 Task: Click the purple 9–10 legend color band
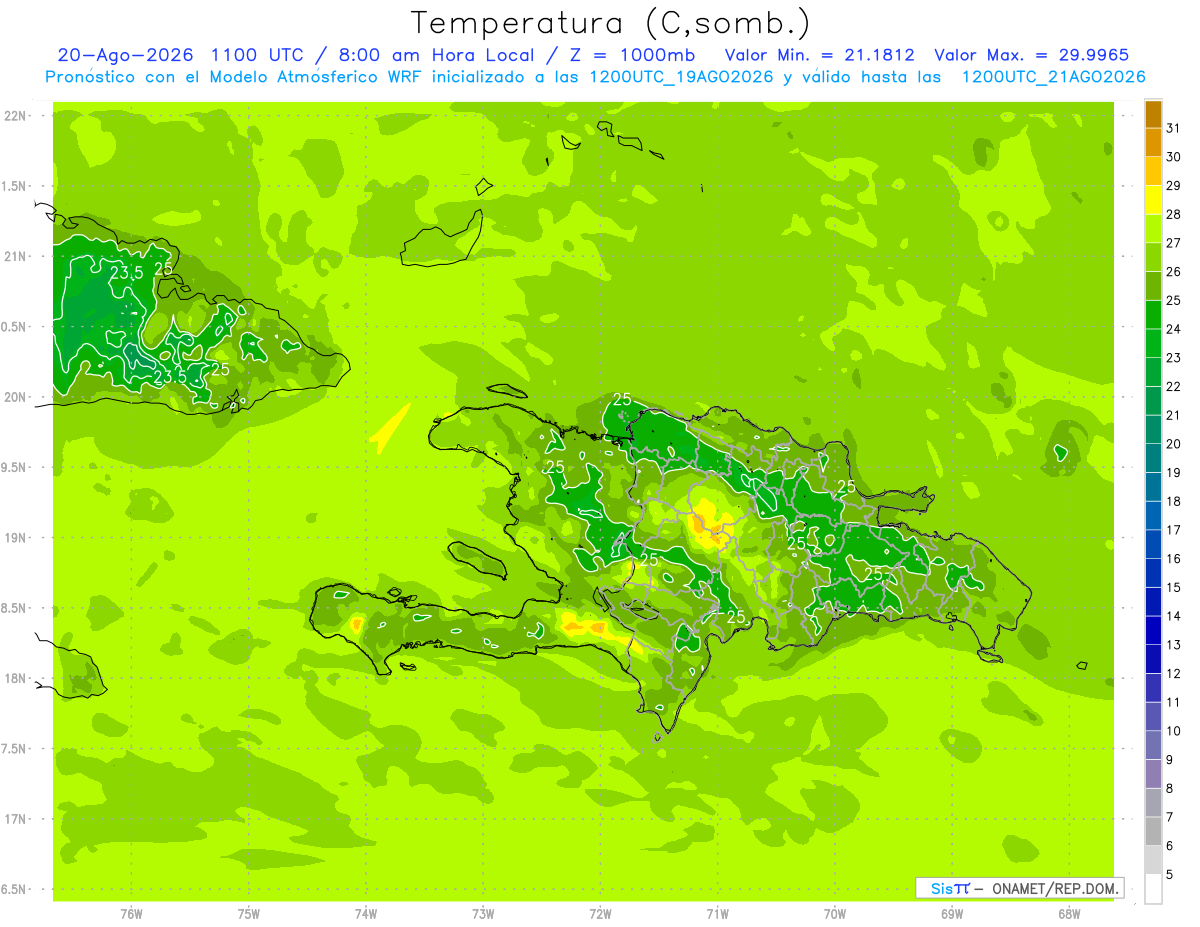(x=1153, y=745)
